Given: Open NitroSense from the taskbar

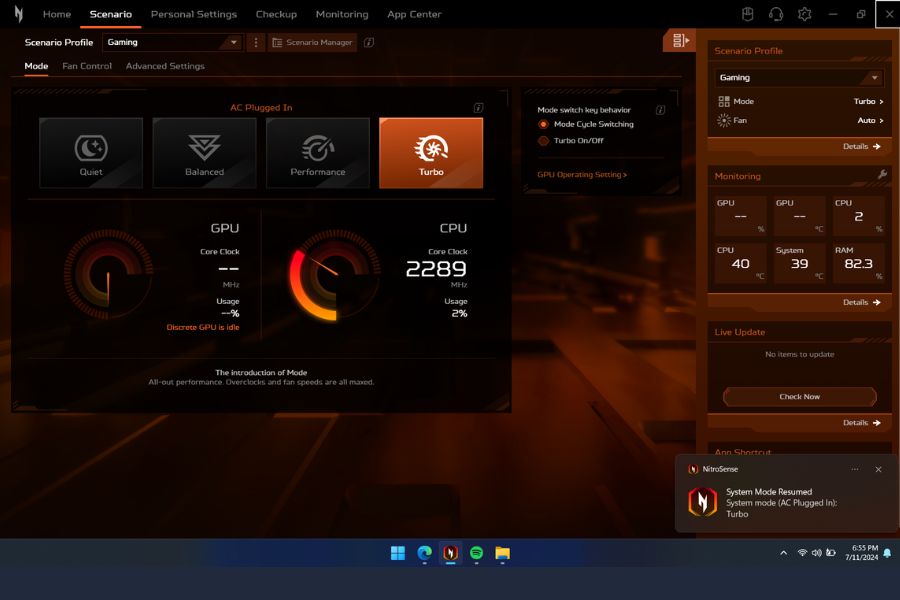Looking at the screenshot, I should [x=449, y=553].
